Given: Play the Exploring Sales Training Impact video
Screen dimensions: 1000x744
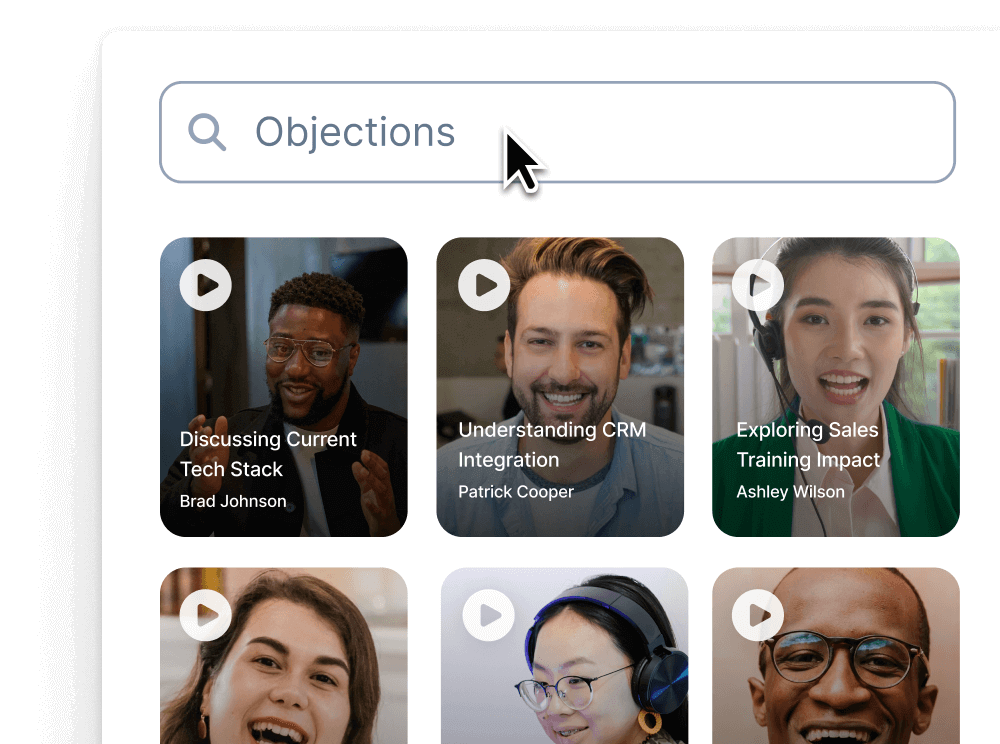Looking at the screenshot, I should pyautogui.click(x=758, y=285).
